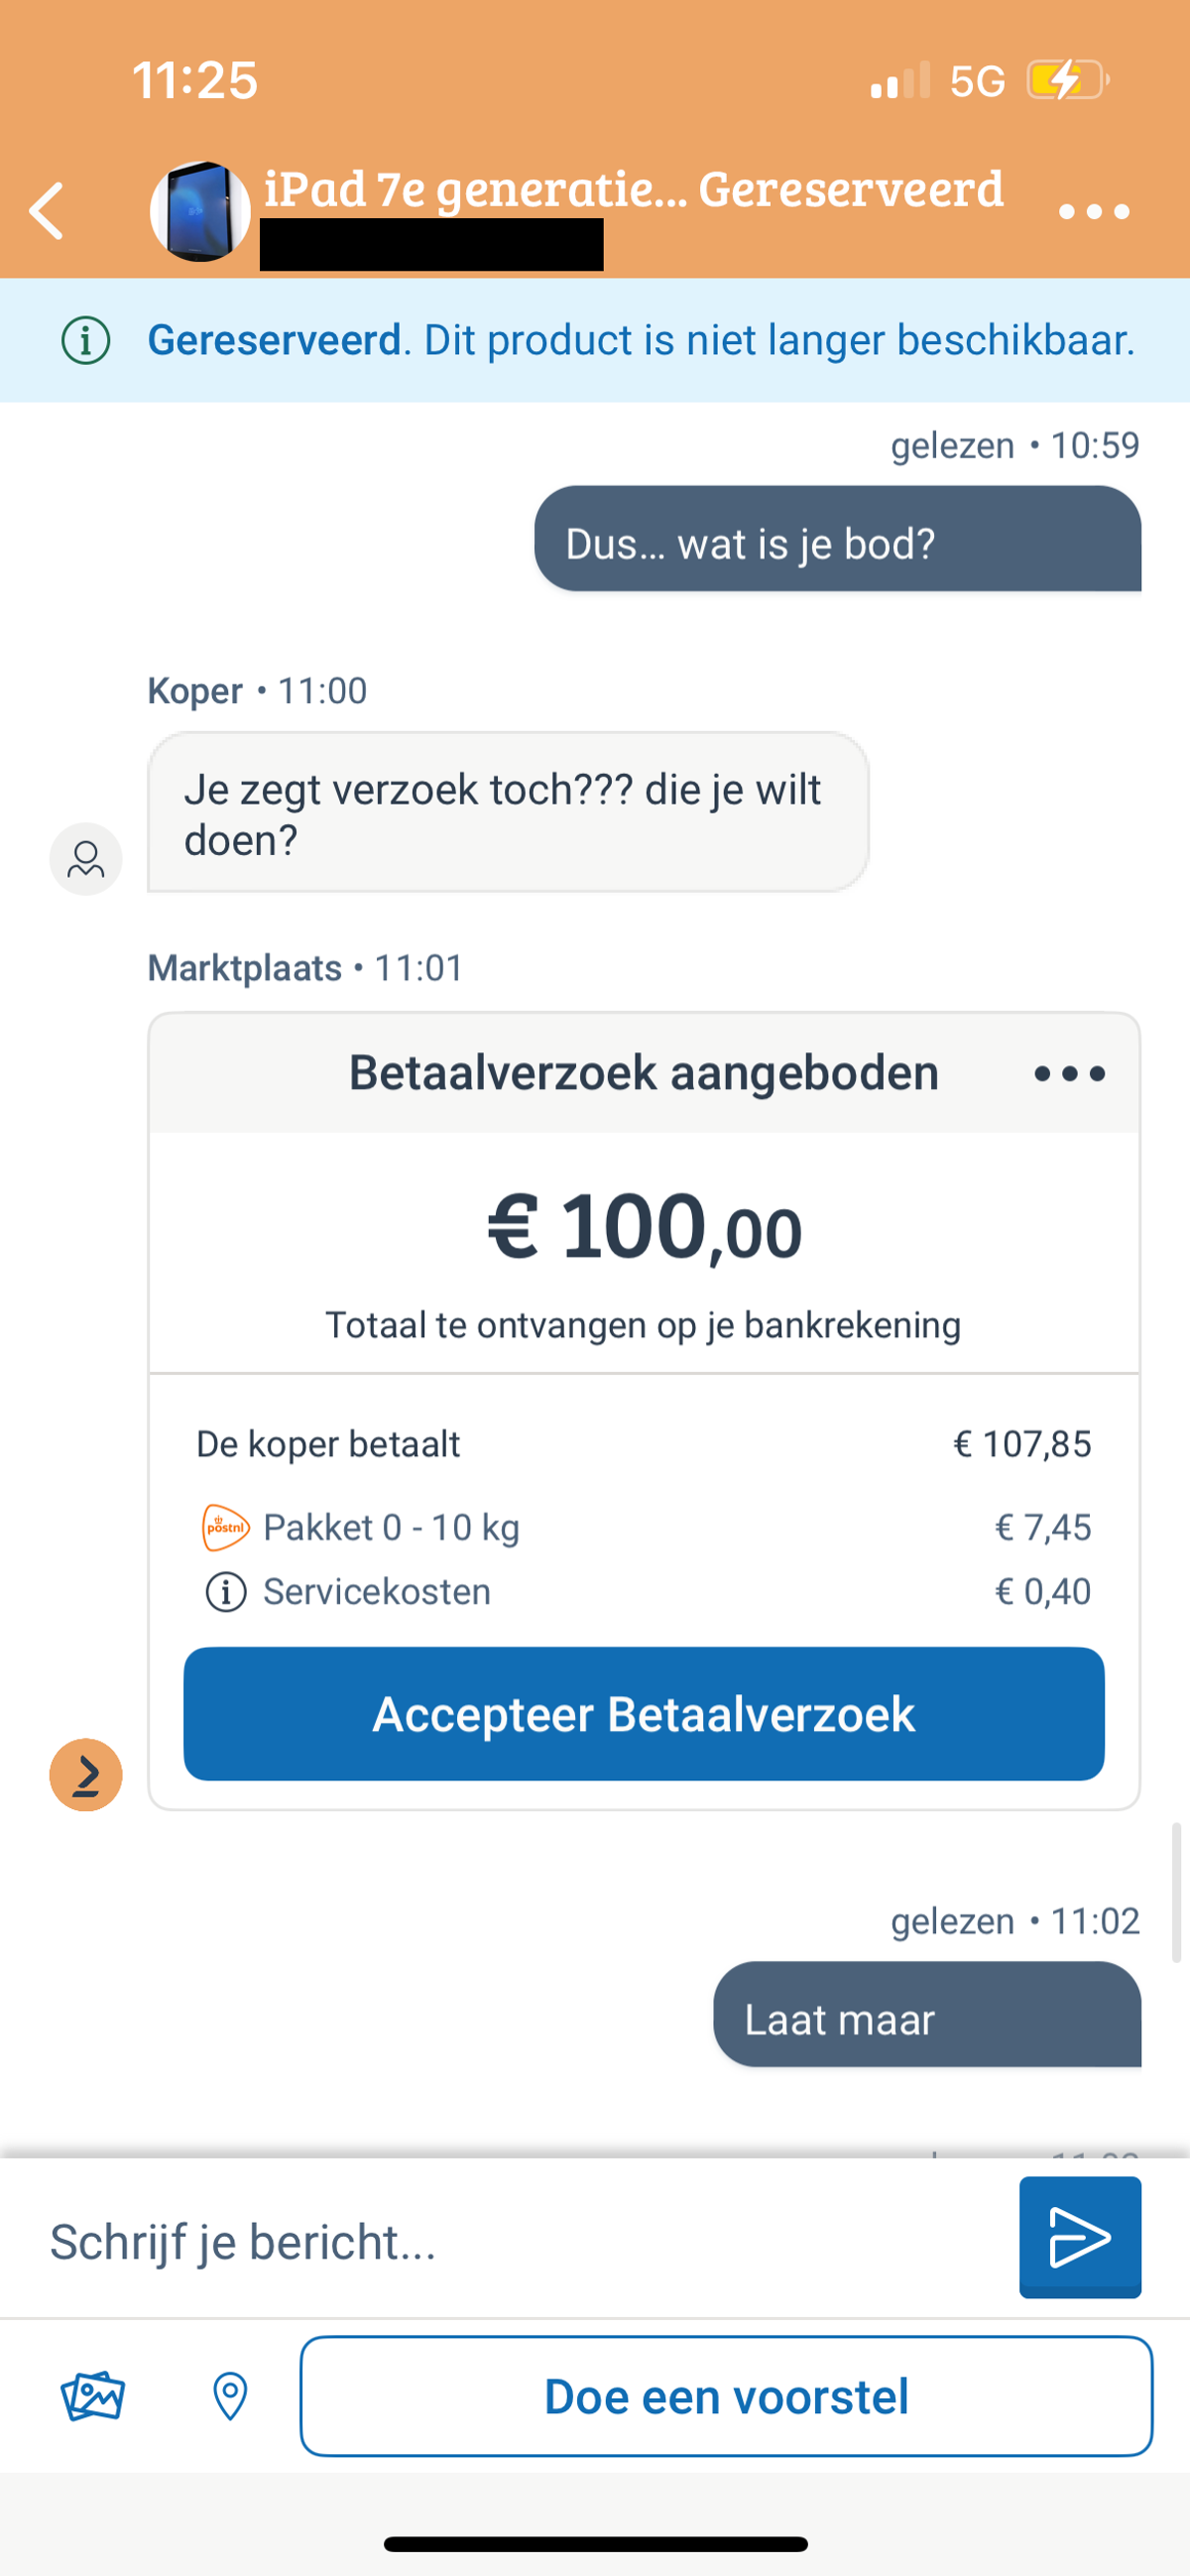Tap the PostNL logo icon
1190x2576 pixels.
click(225, 1528)
